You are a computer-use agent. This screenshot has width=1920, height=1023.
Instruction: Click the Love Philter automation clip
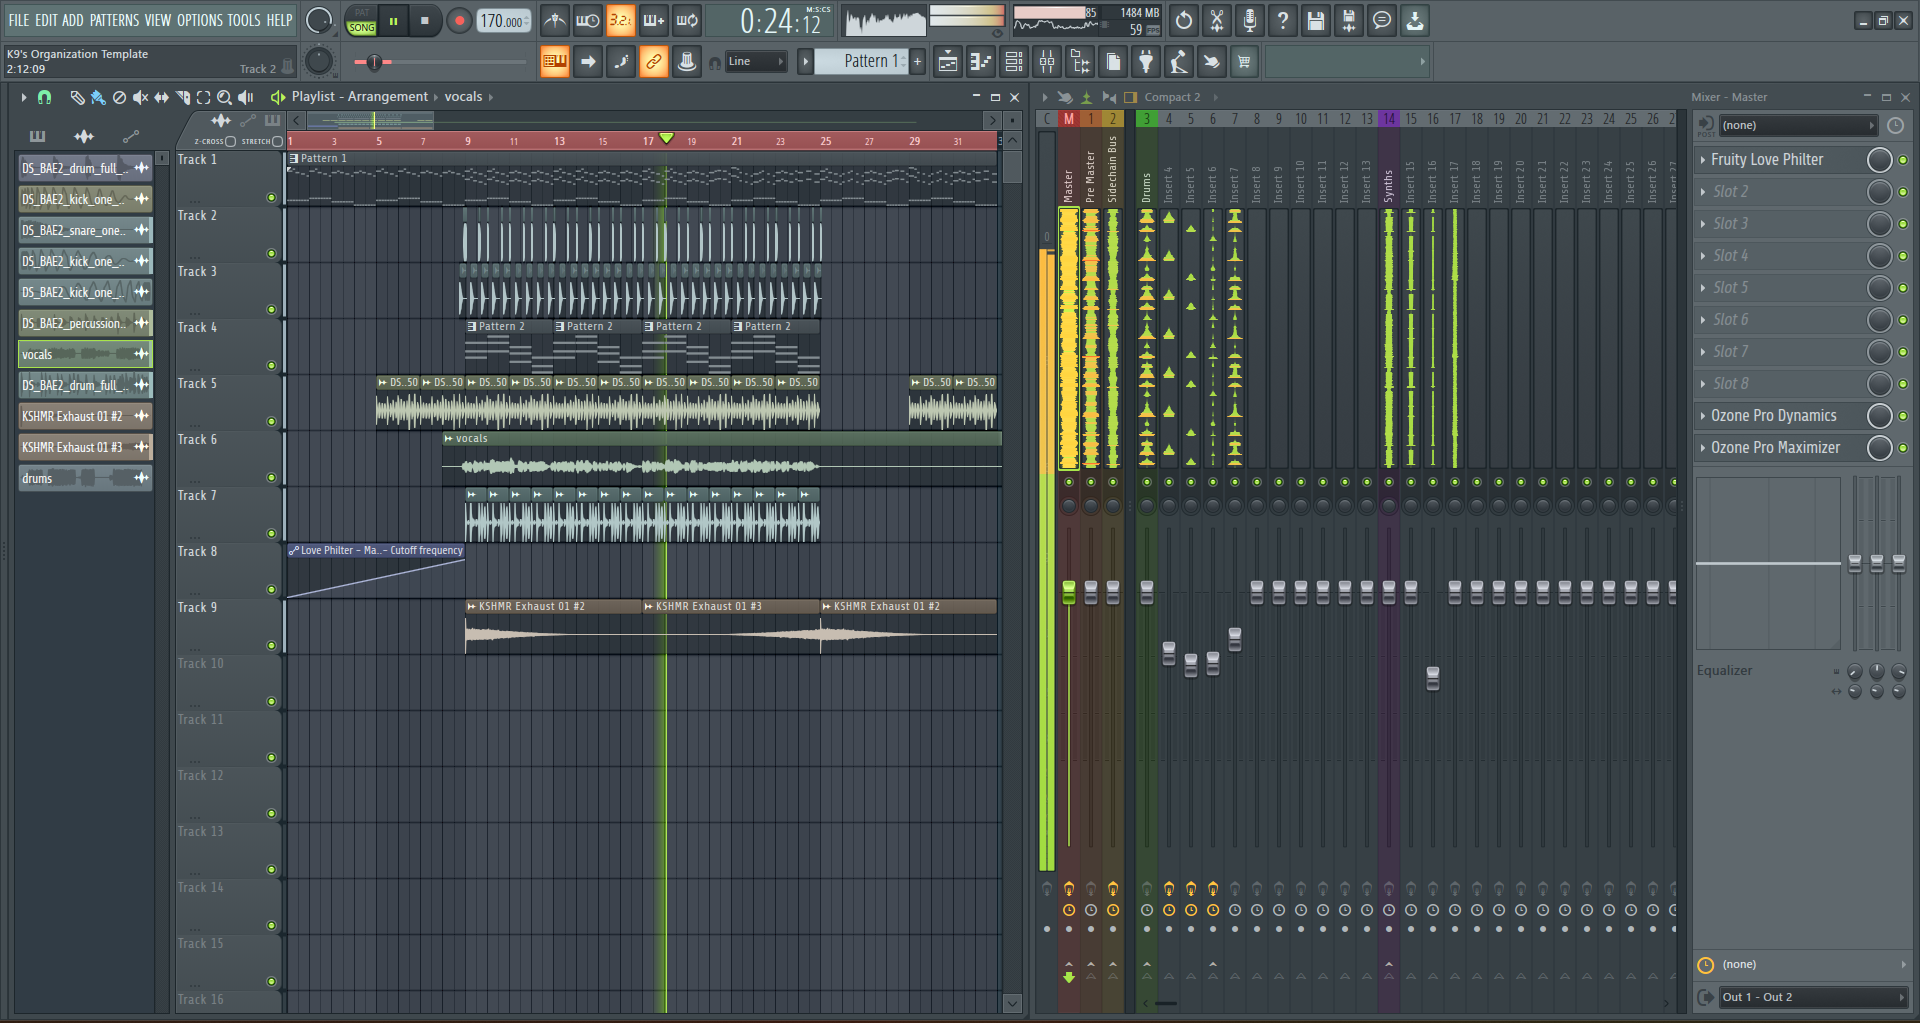376,572
